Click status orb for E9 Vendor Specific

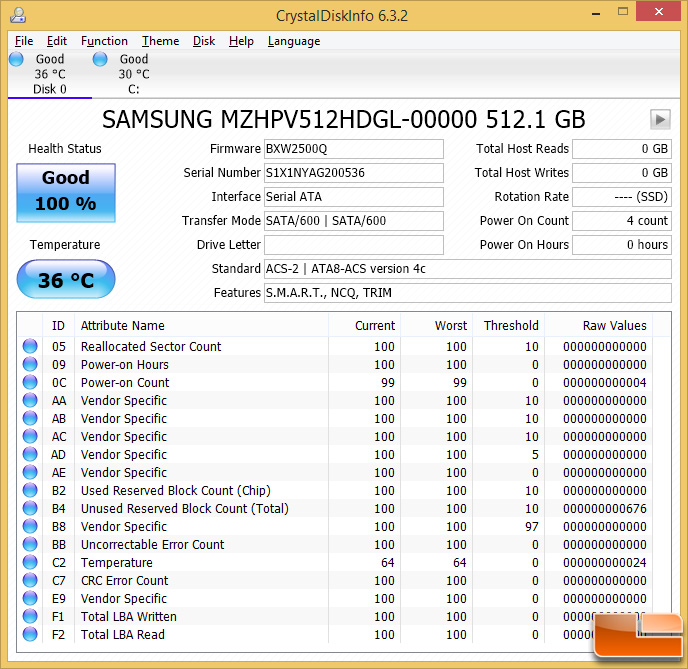pyautogui.click(x=30, y=598)
